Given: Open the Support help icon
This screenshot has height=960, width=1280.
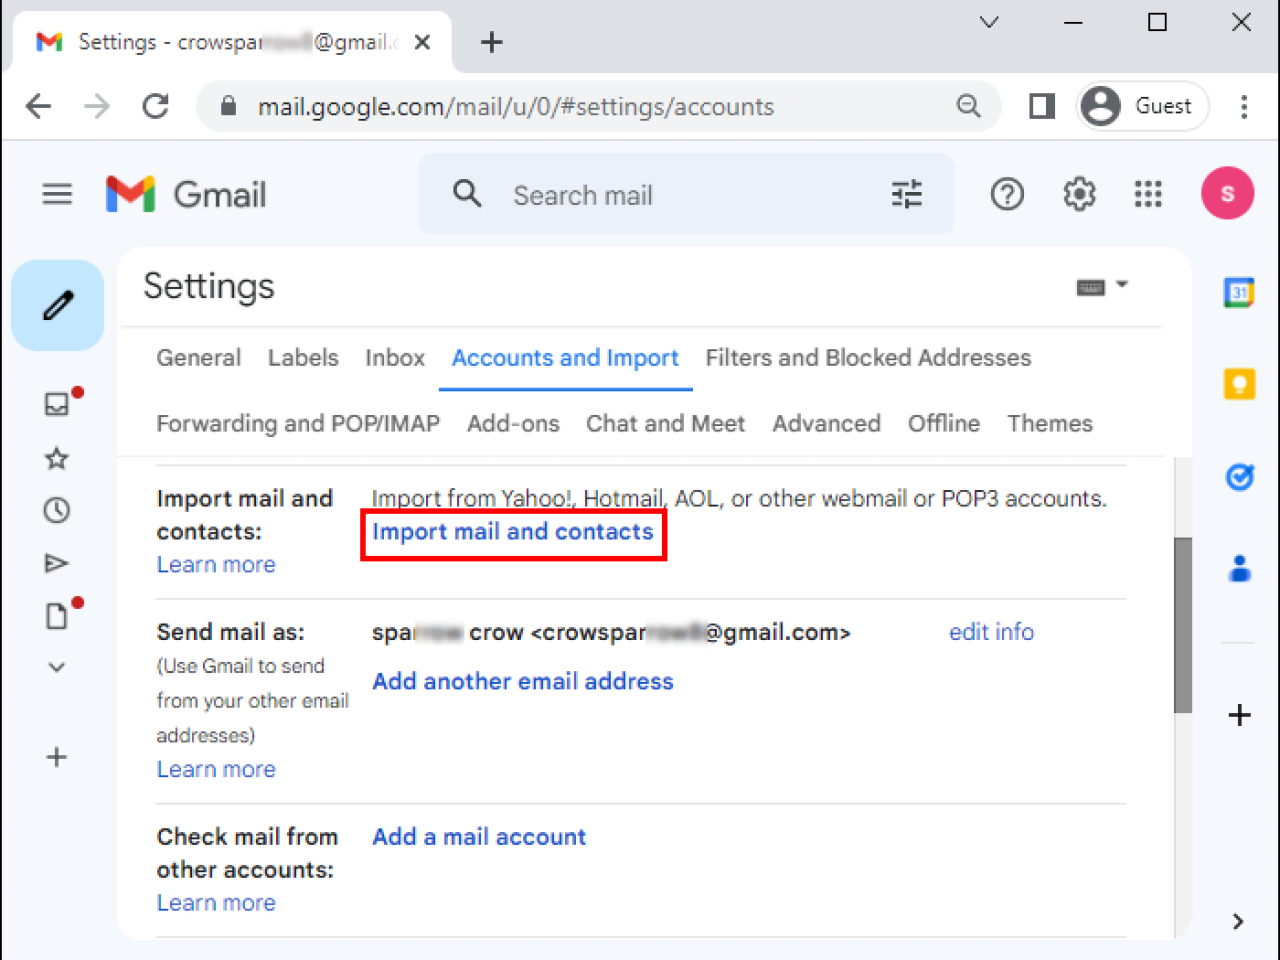Looking at the screenshot, I should click(x=1007, y=194).
